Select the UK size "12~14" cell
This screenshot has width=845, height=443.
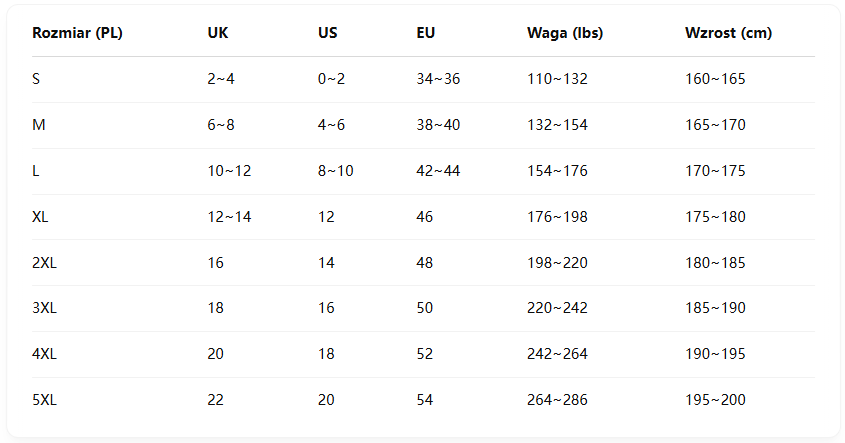(229, 217)
